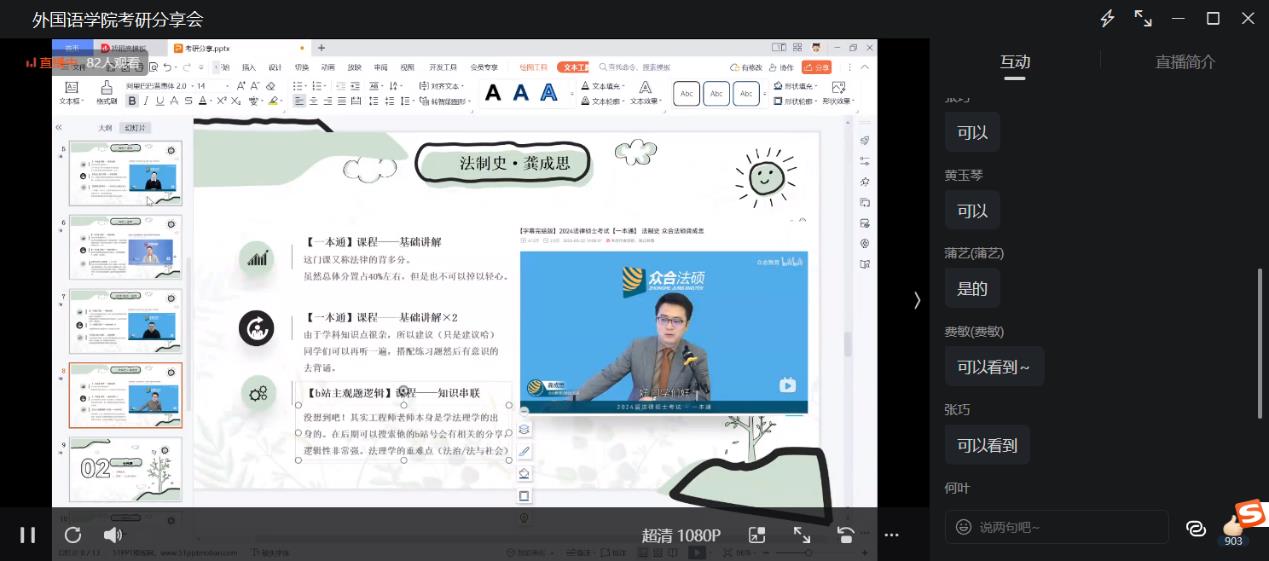Enter fullscreen video mode in player bar
Screen dimensions: 1269x561
tap(802, 535)
